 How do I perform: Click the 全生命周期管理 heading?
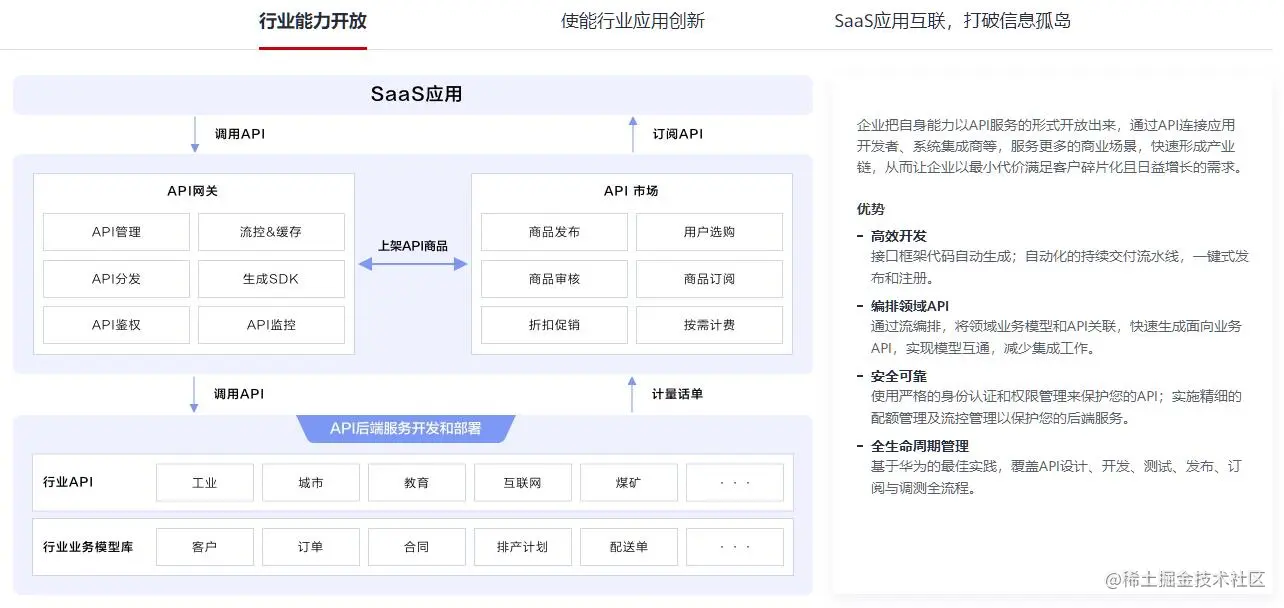[x=920, y=446]
